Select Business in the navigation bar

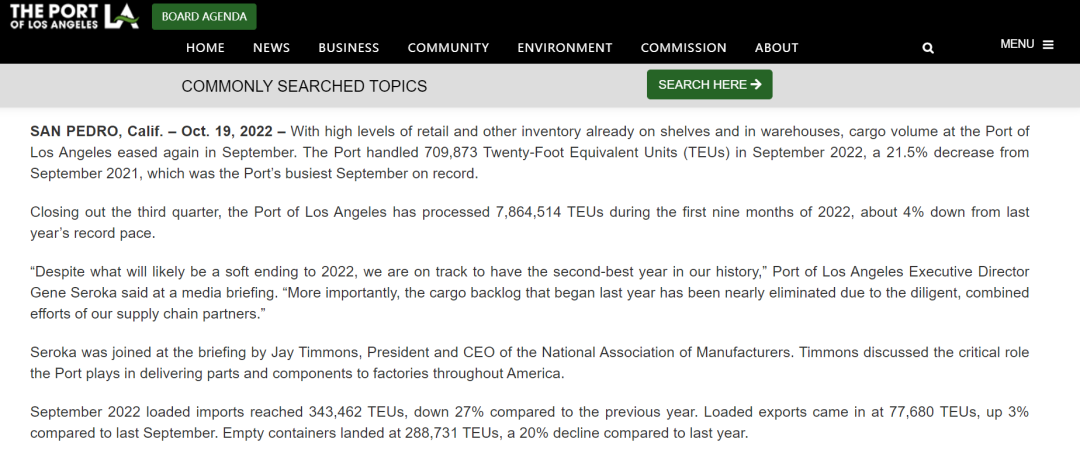[x=349, y=48]
